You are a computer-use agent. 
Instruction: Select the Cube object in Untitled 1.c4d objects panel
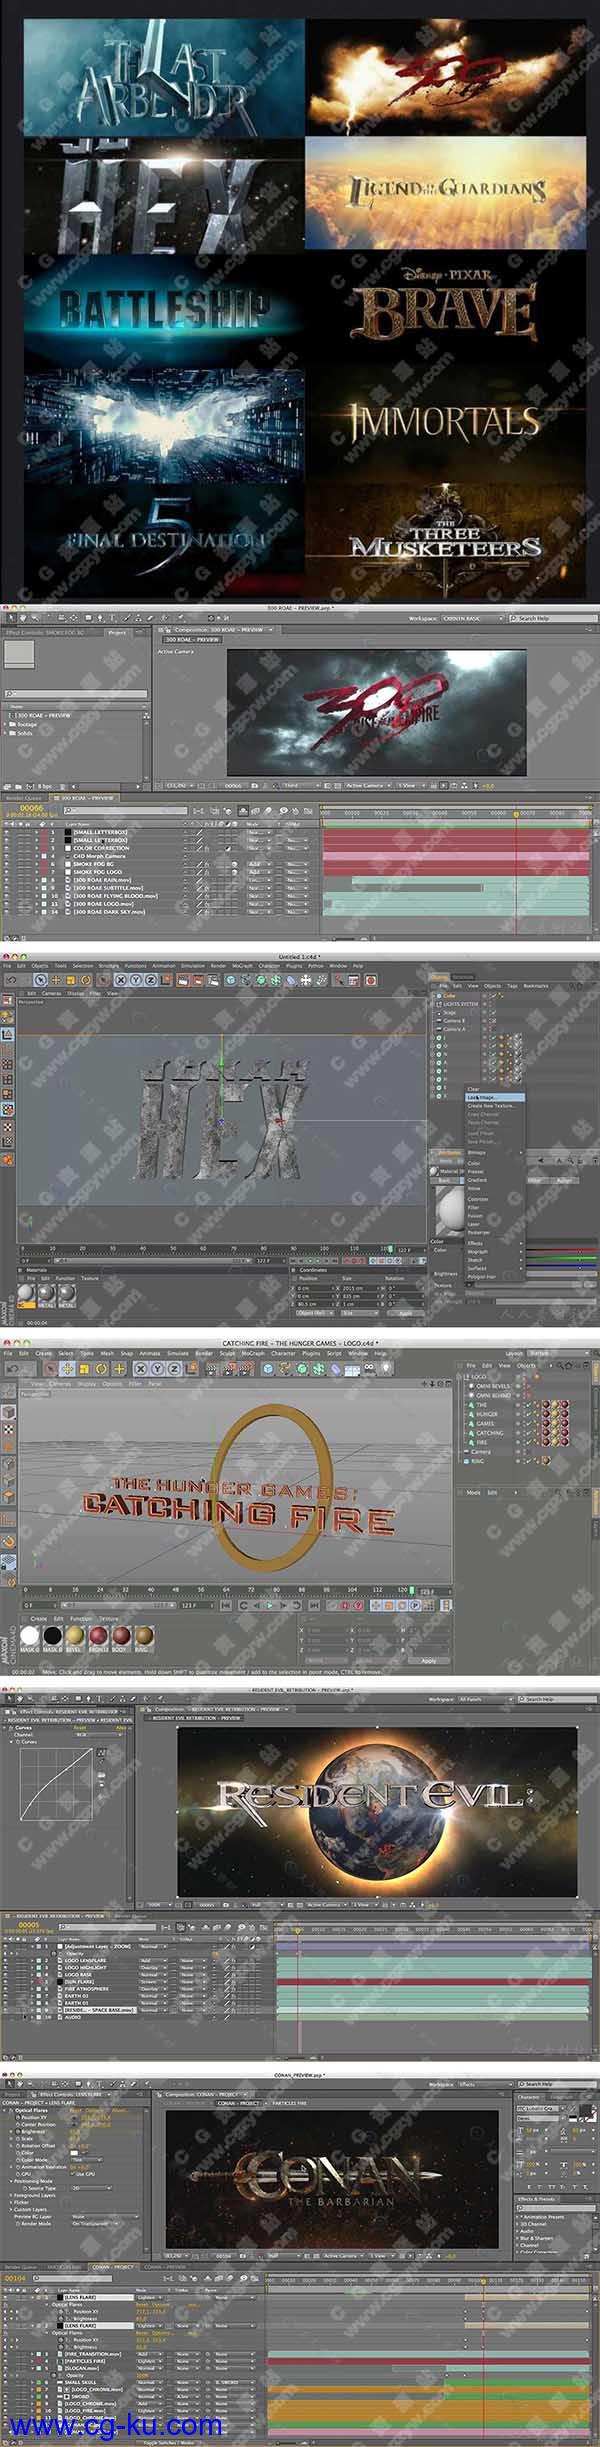pos(449,996)
